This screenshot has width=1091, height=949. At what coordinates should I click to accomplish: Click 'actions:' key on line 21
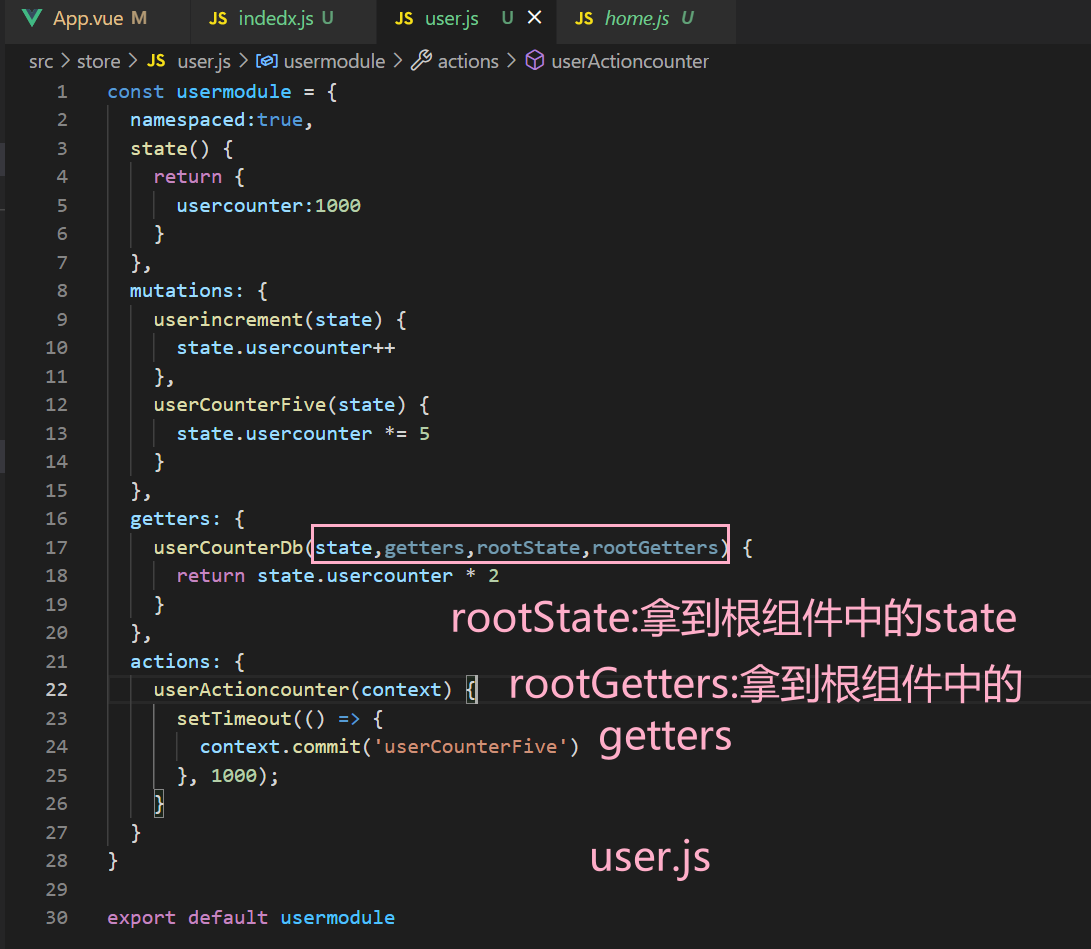pos(175,662)
